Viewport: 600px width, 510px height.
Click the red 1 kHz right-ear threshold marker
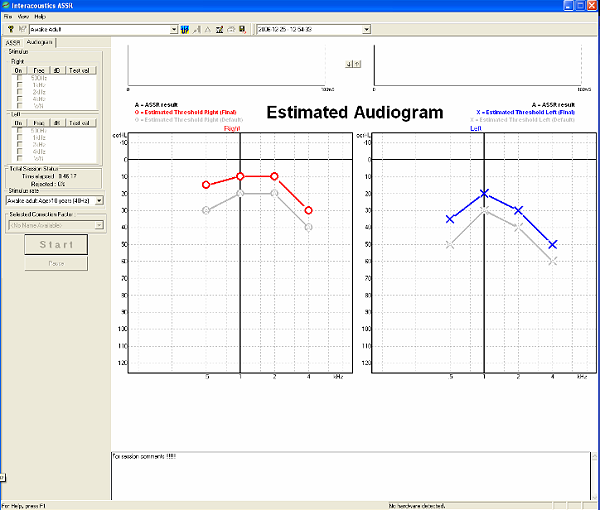tap(240, 176)
